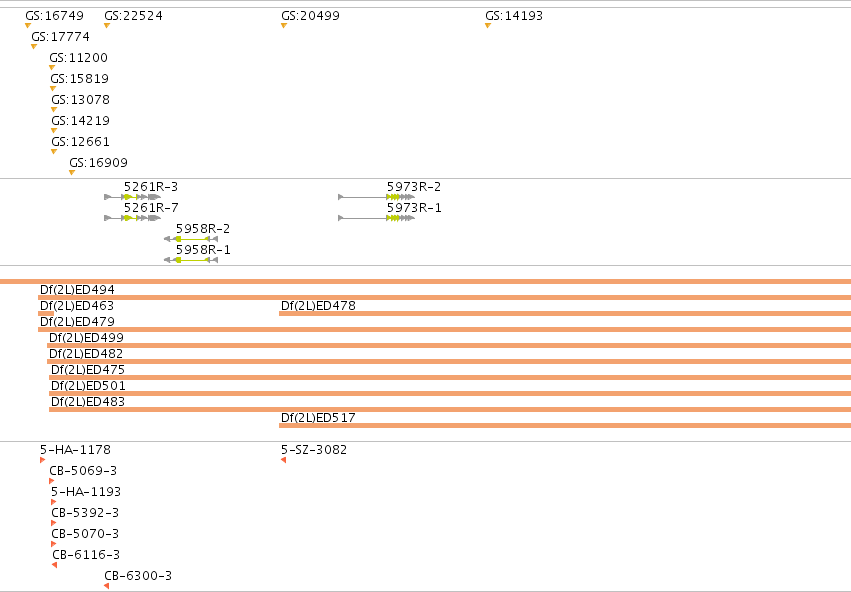Click the triangle marker under GS:14193

tap(488, 26)
